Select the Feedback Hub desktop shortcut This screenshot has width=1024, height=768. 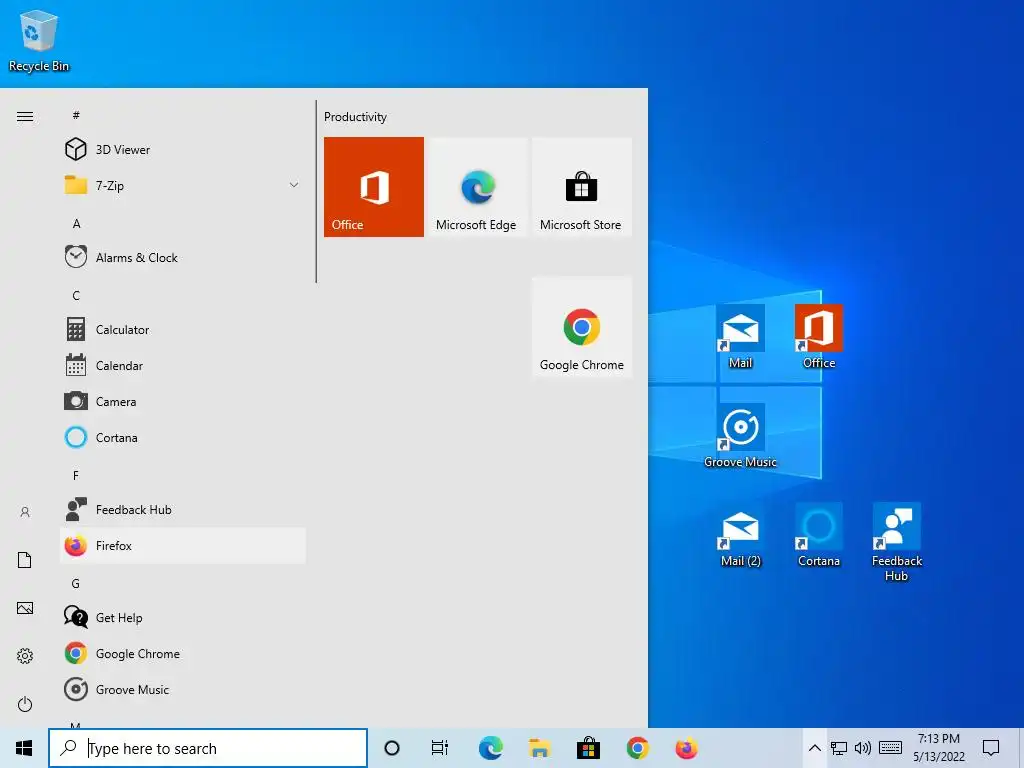897,542
